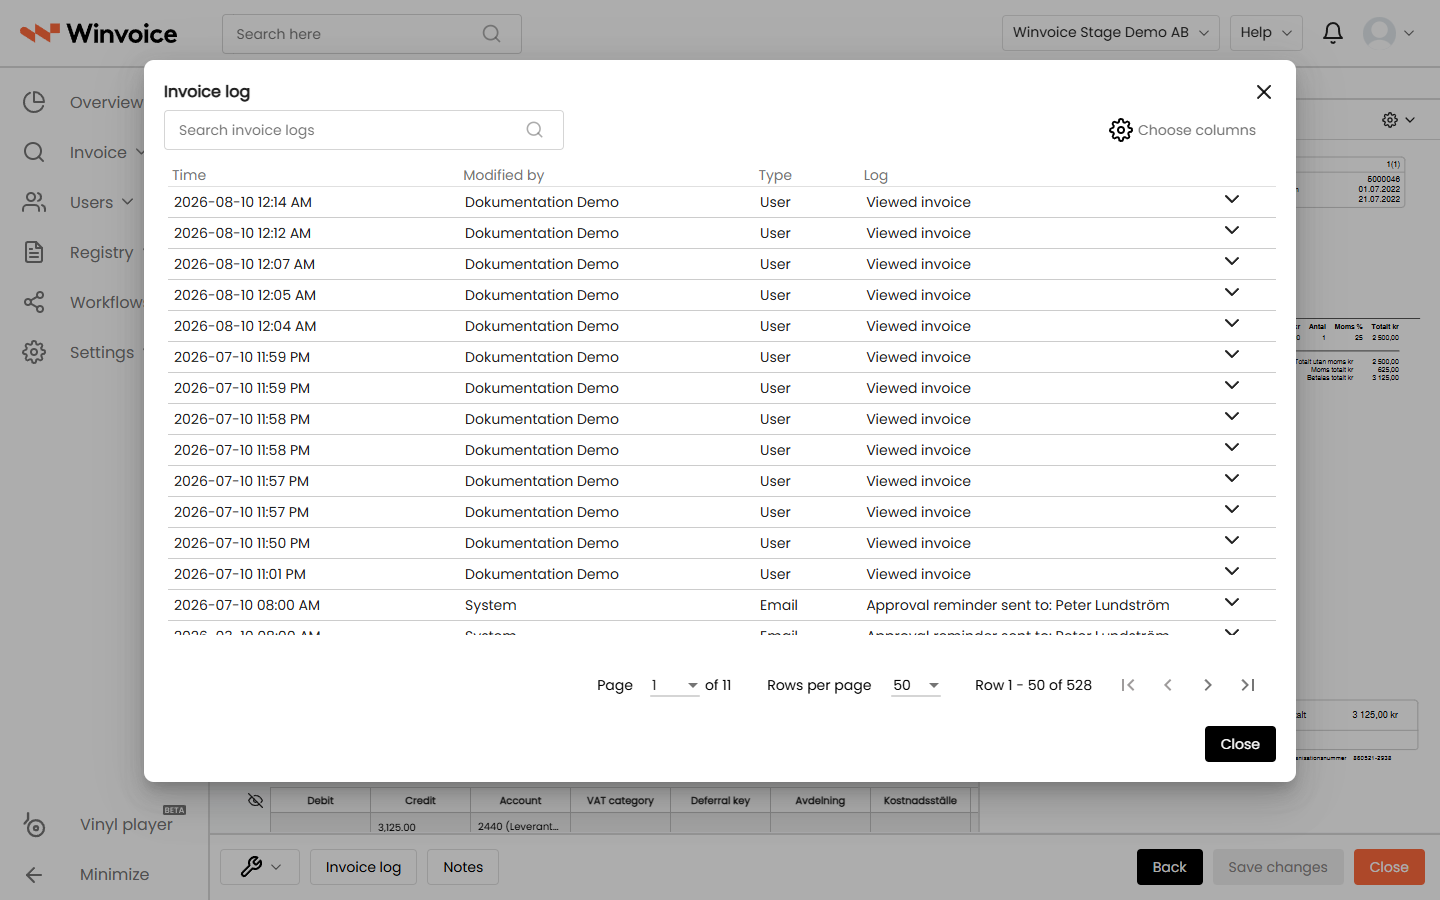
Task: Click the black Close button in dialog
Action: [x=1240, y=744]
